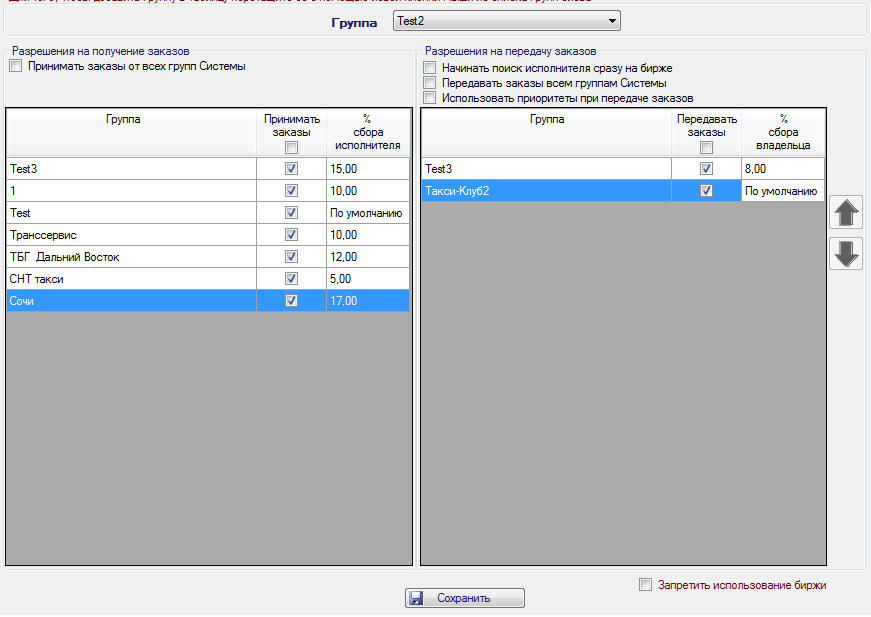Toggle the header checkbox under Передавать заказы

pos(706,147)
